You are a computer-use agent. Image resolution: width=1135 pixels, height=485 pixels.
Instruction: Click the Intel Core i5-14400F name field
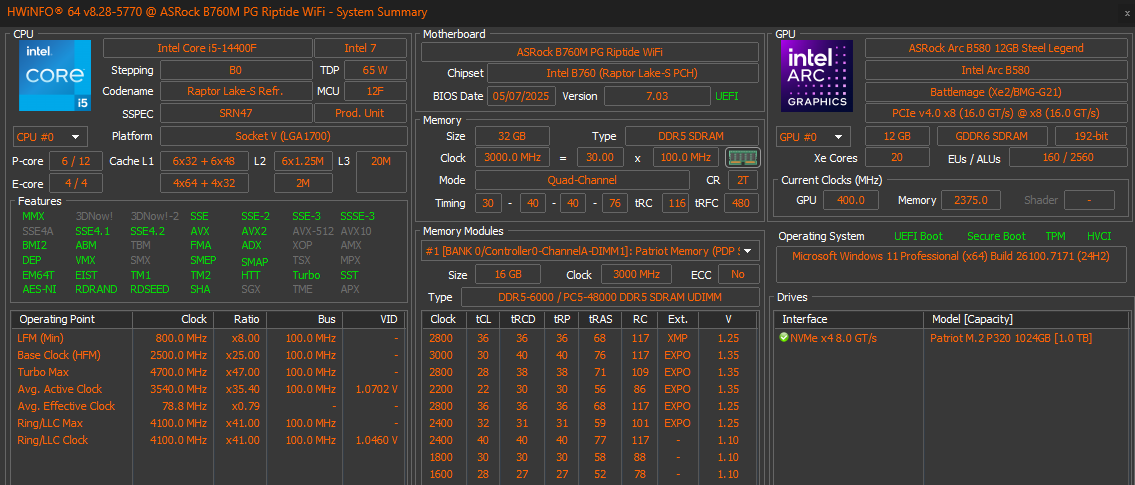[x=207, y=48]
